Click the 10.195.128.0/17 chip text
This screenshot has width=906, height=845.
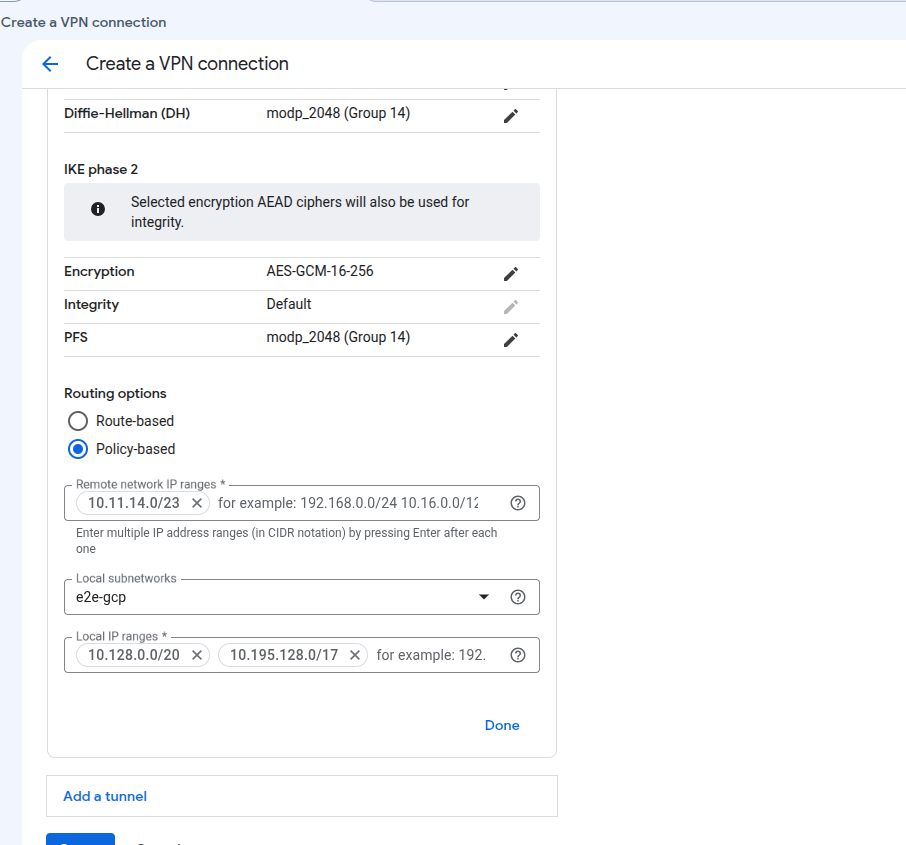tap(284, 655)
